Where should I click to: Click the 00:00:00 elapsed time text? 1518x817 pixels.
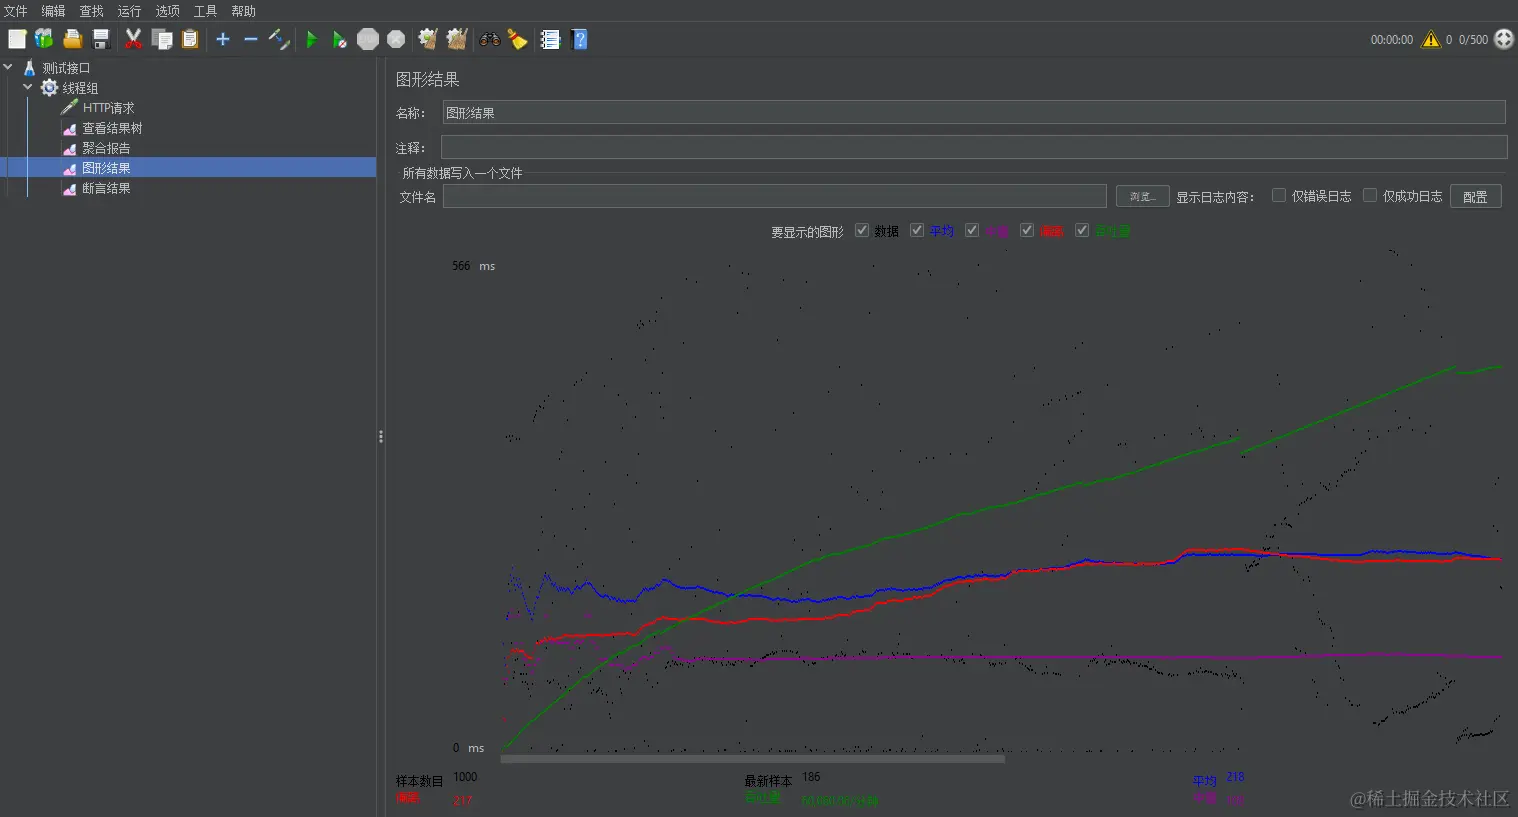point(1392,40)
